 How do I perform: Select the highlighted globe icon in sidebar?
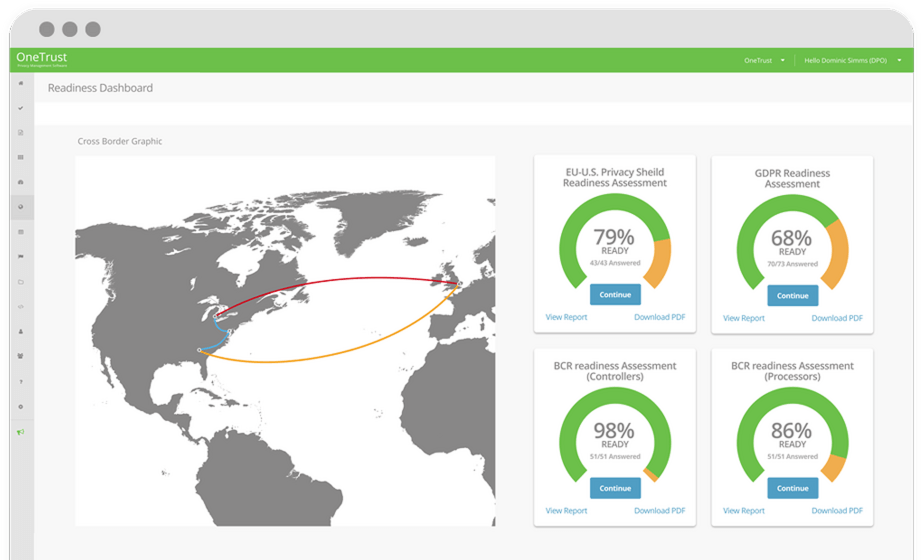coord(21,207)
